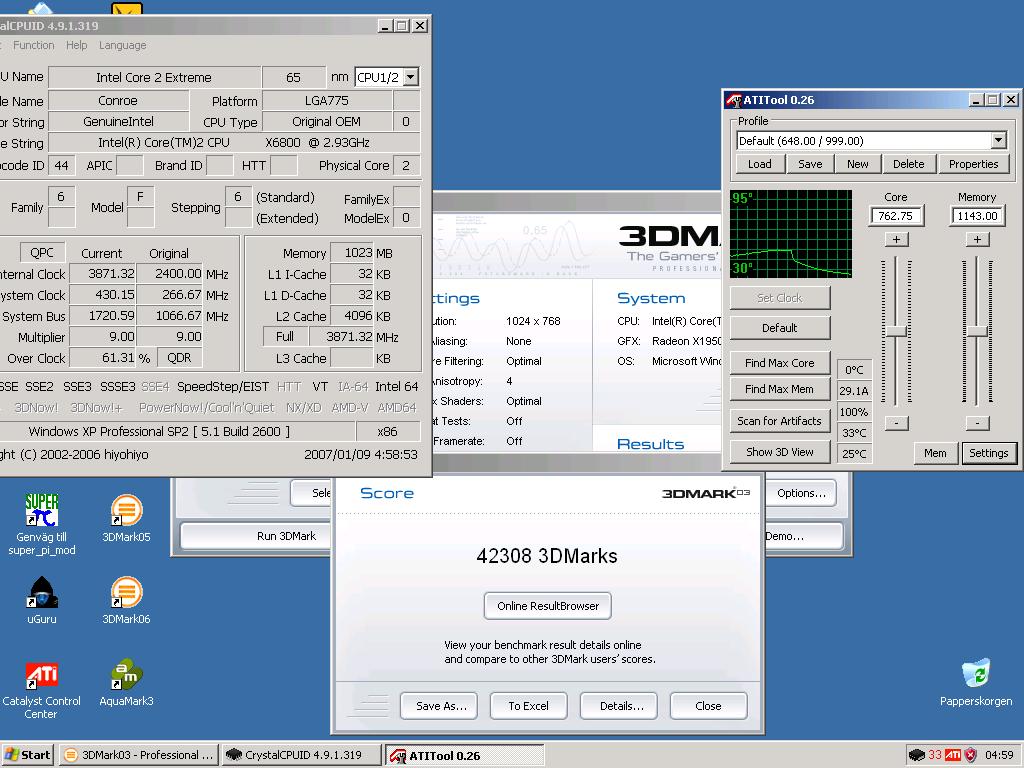Click the QDR button in CrystalCPUID

pos(179,358)
